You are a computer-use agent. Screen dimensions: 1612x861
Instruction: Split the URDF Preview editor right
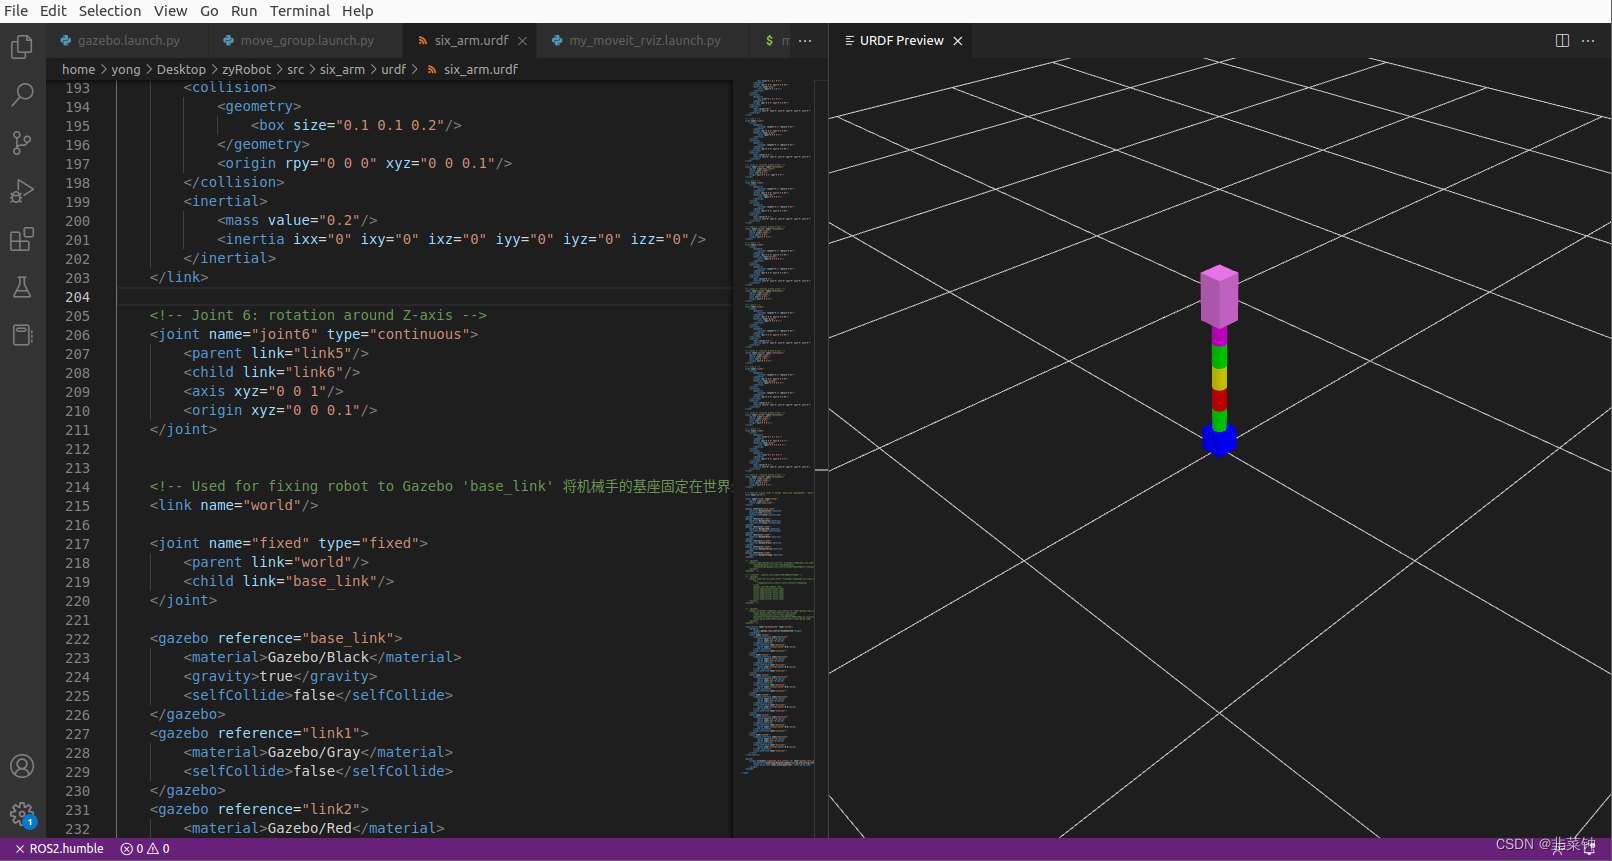pyautogui.click(x=1562, y=41)
